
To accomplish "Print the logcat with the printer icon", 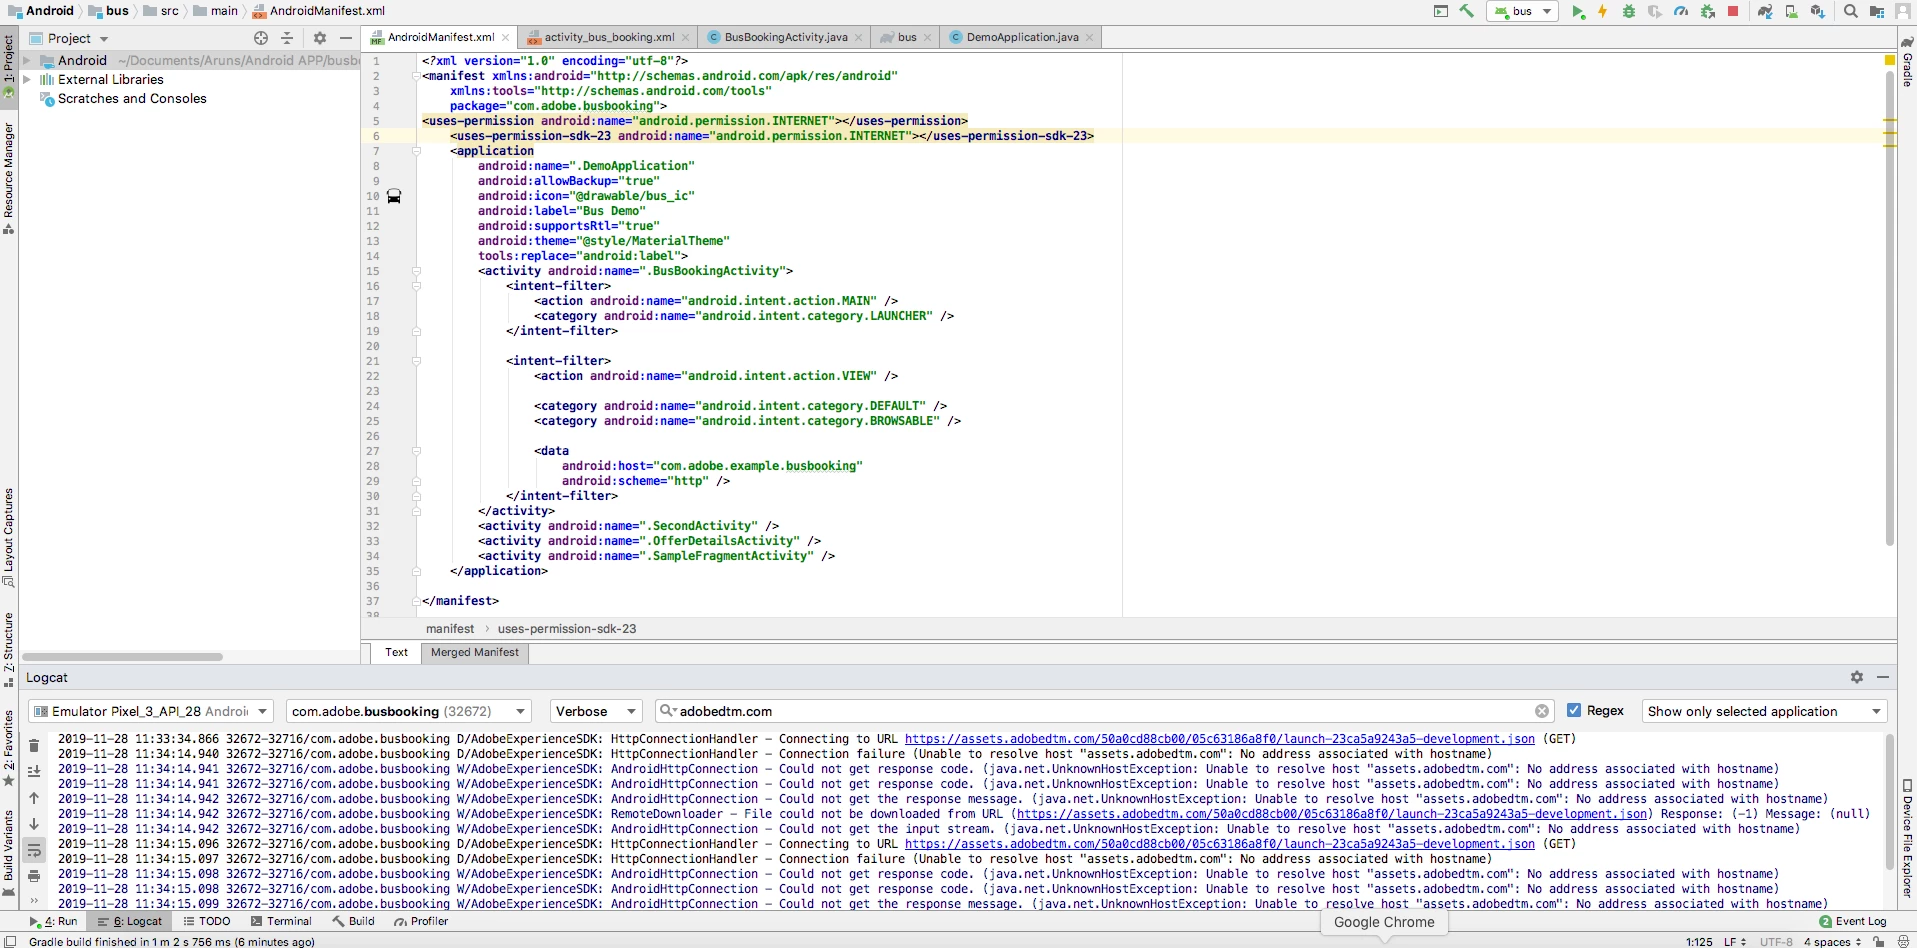I will [x=34, y=876].
